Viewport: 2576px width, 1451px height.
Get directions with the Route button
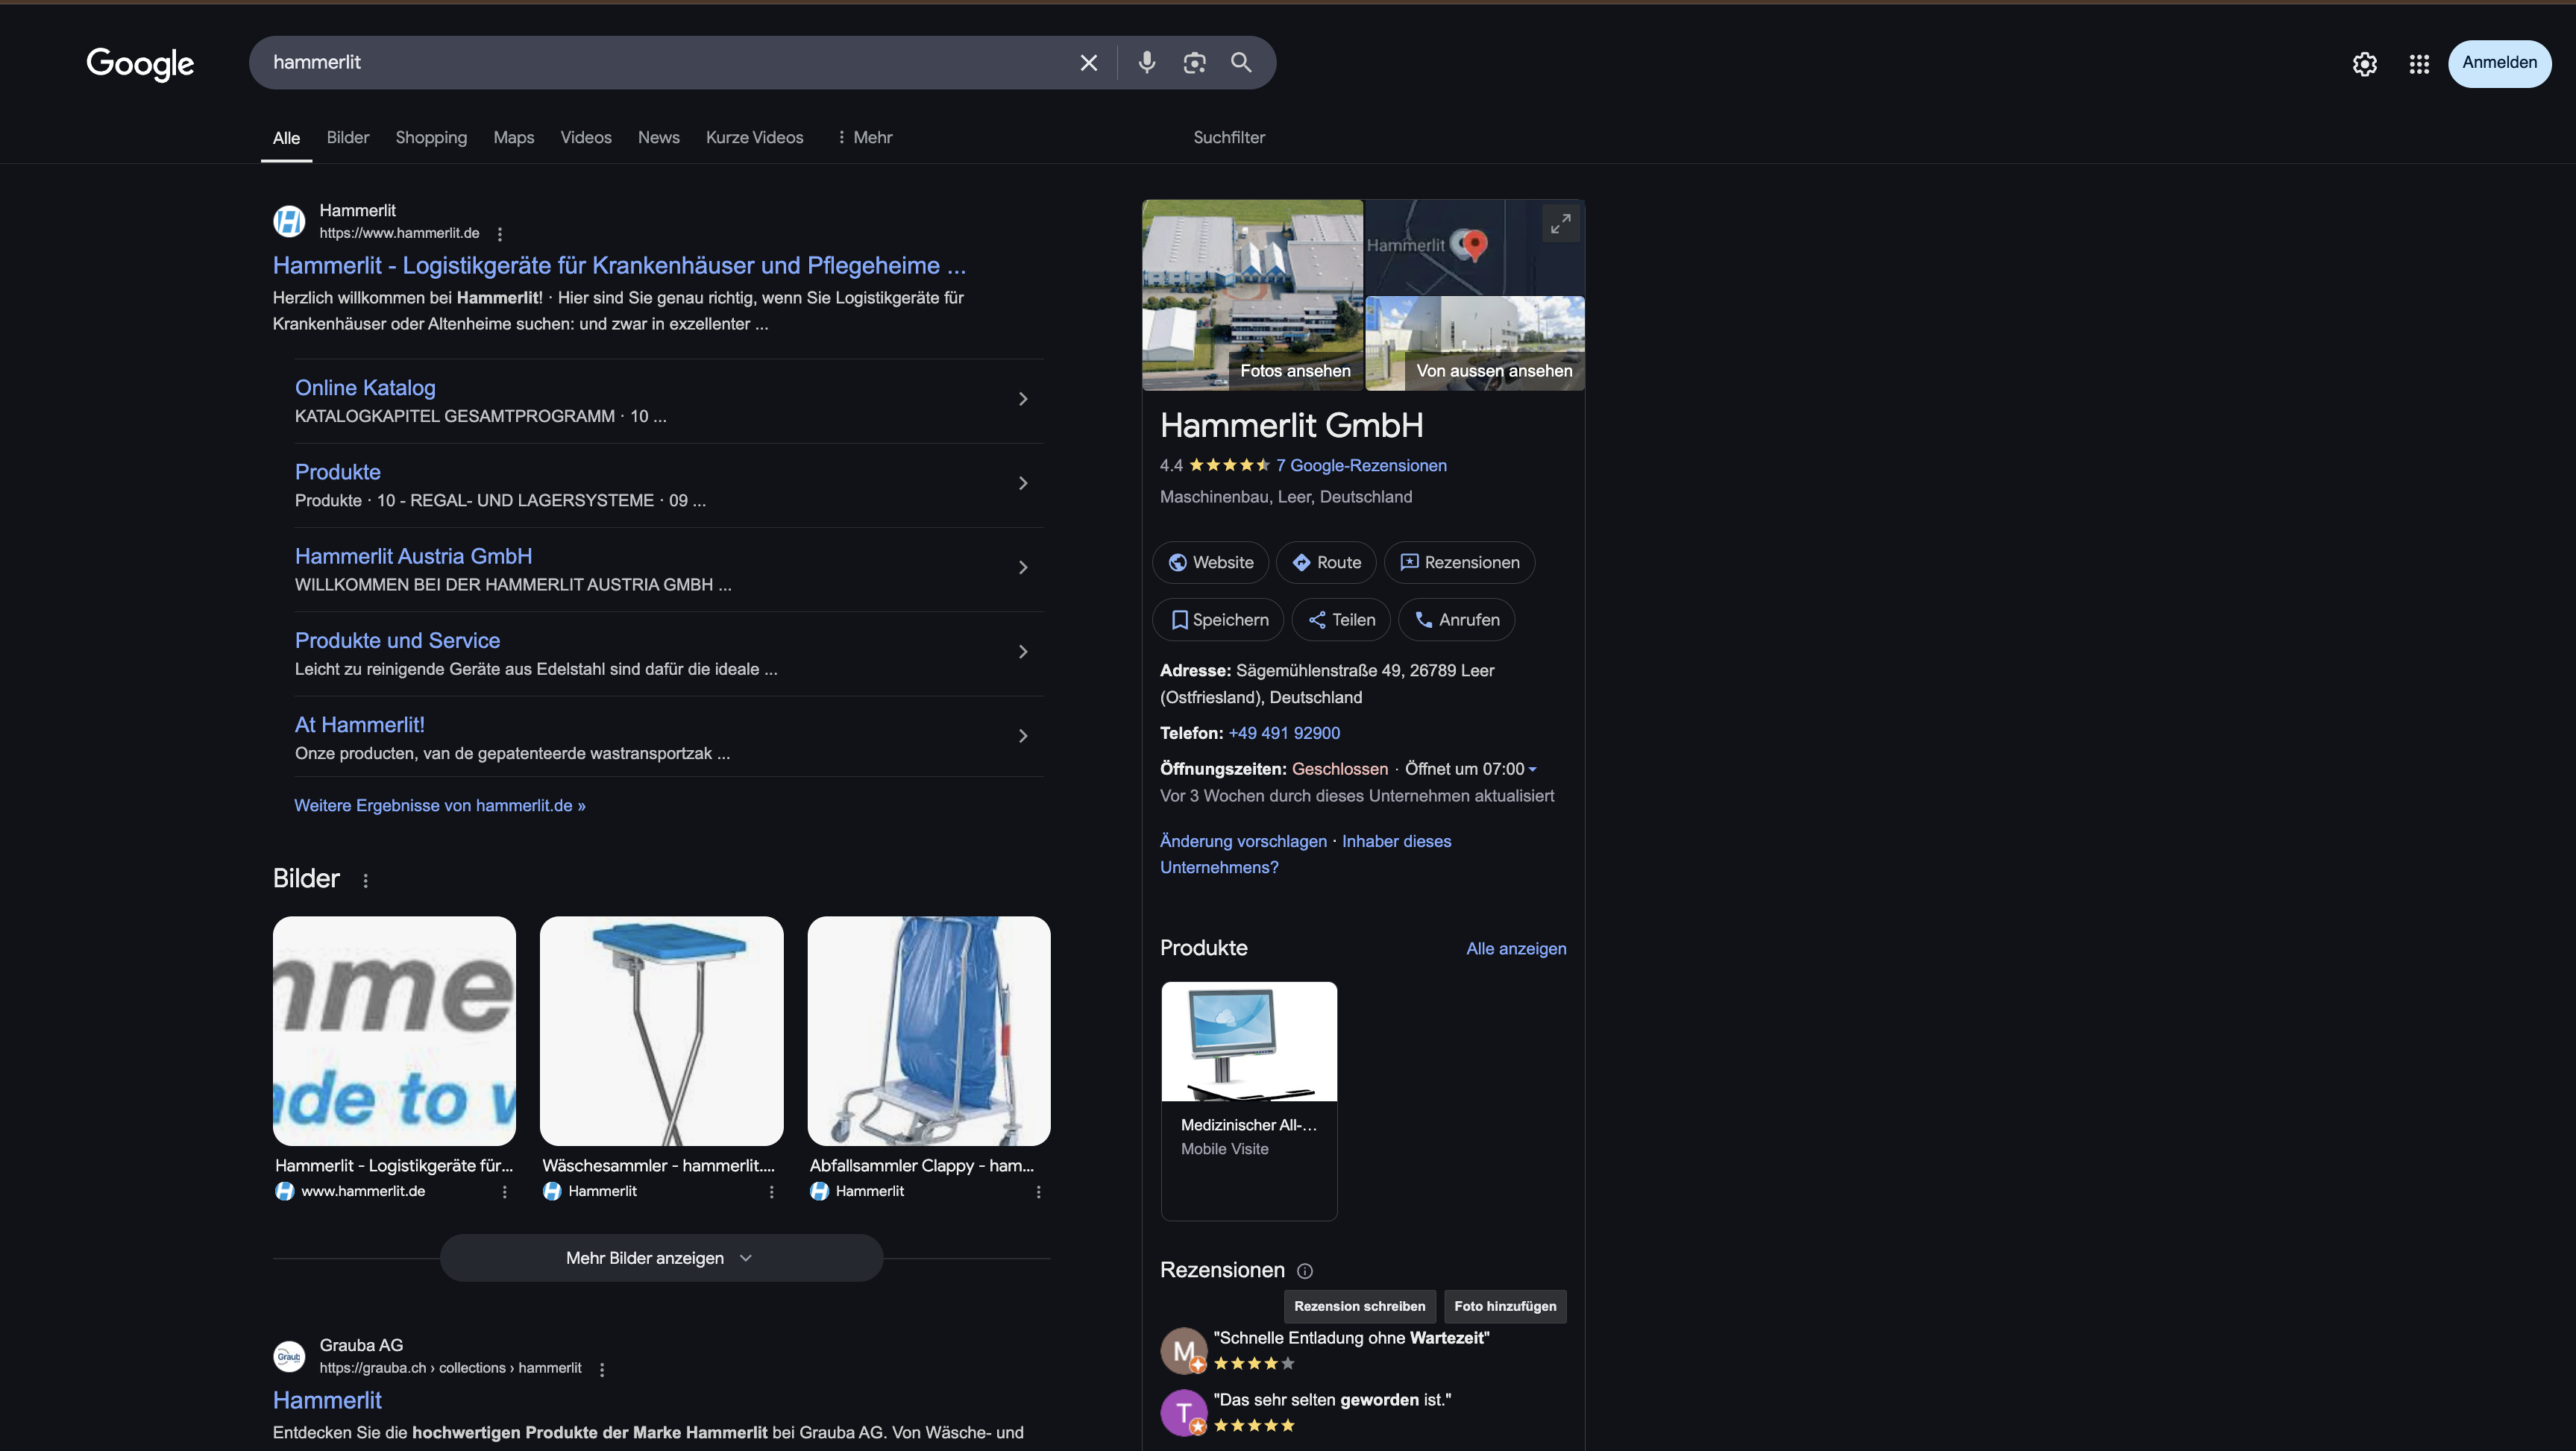[1326, 562]
